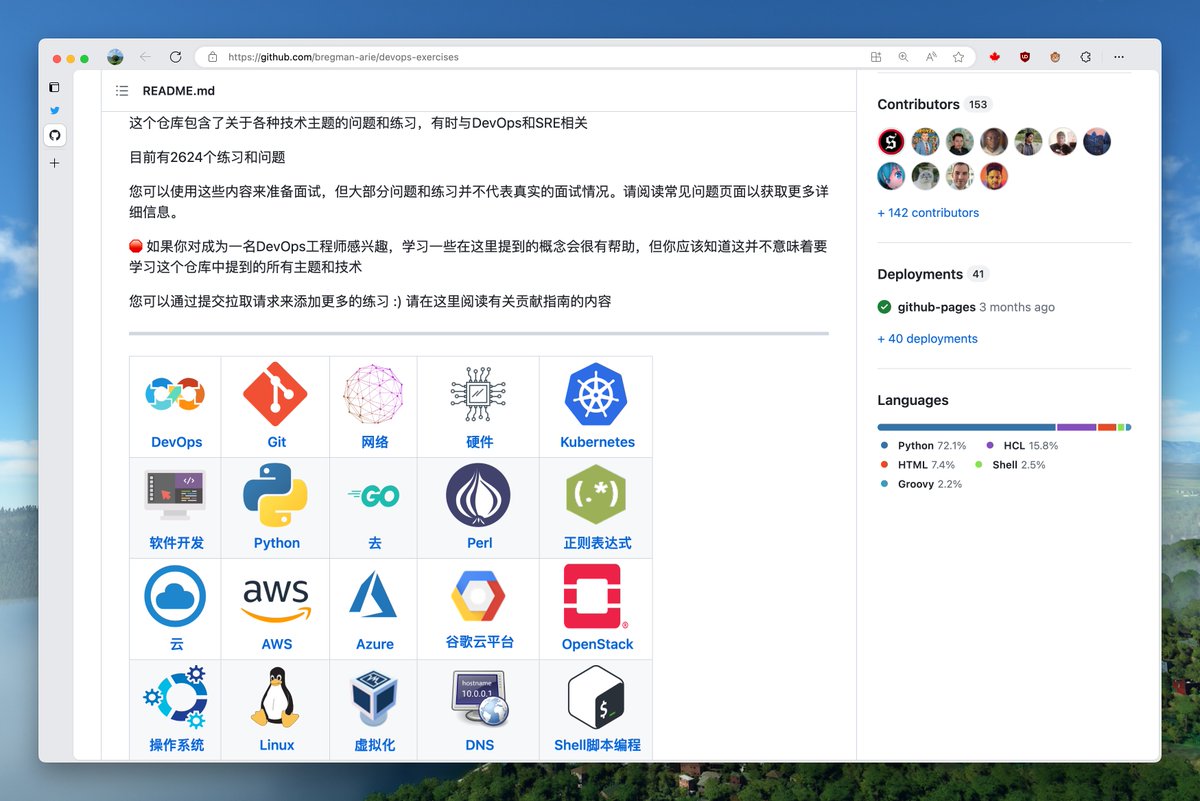Open the '软件开发' text link
1200x801 pixels.
[176, 543]
